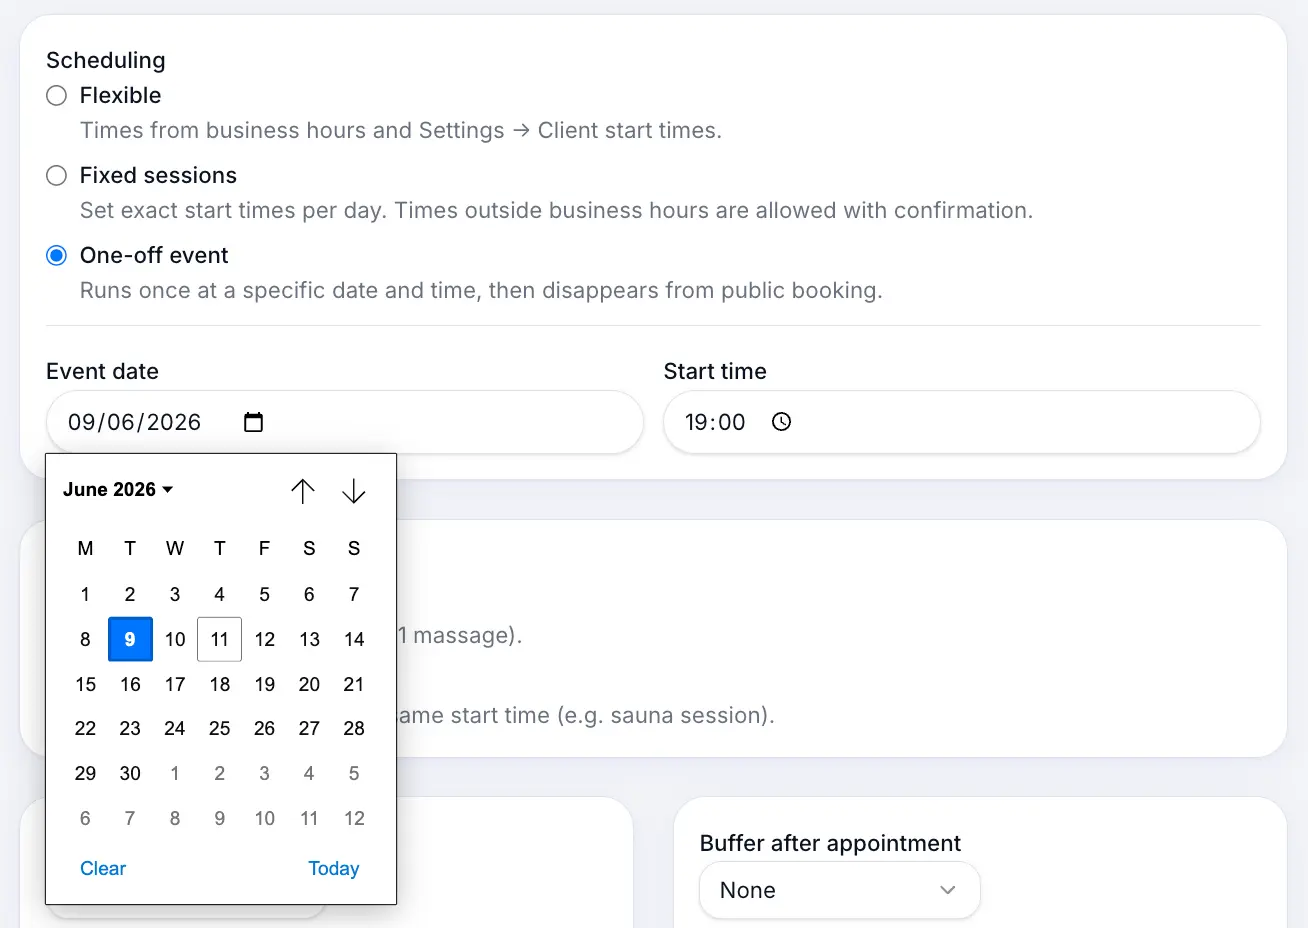Choose June 21 in the calendar
Image resolution: width=1308 pixels, height=928 pixels.
tap(354, 684)
